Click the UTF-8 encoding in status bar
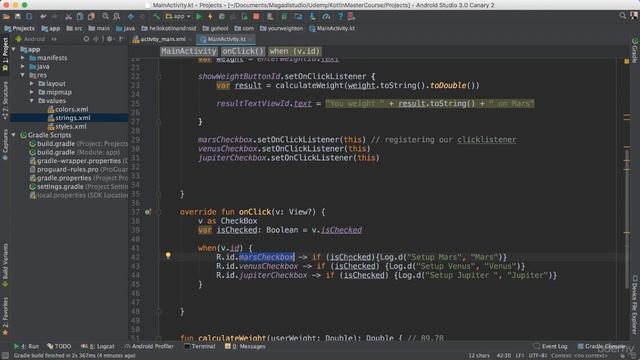Image resolution: width=640 pixels, height=360 pixels. click(539, 356)
